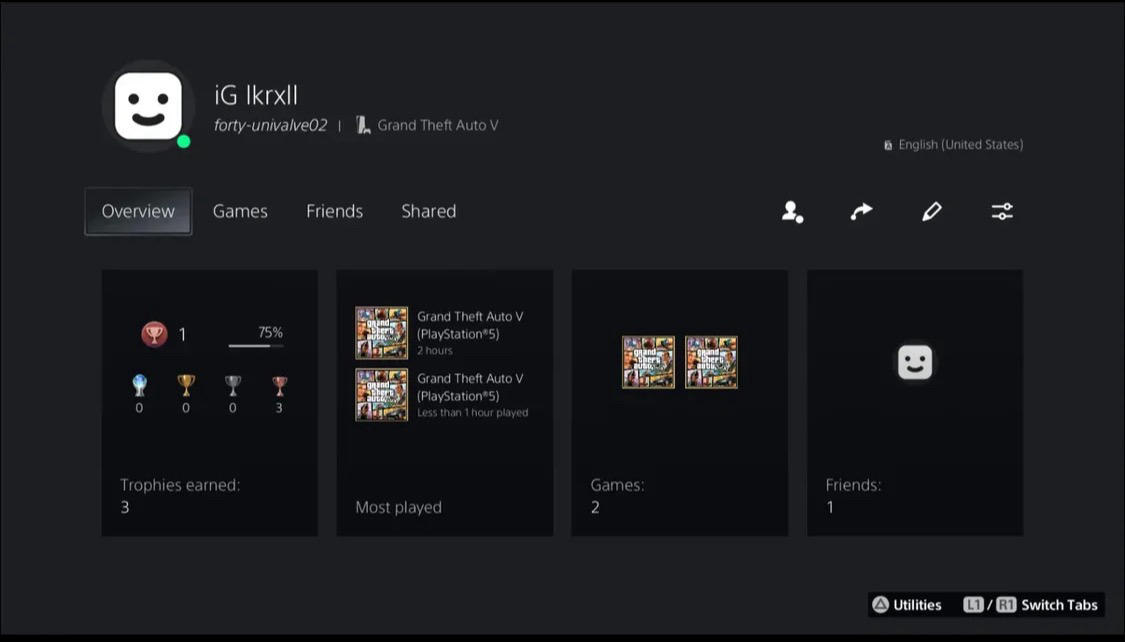Click the Grand Theft Auto V now-playing label
The image size is (1125, 642).
437,125
